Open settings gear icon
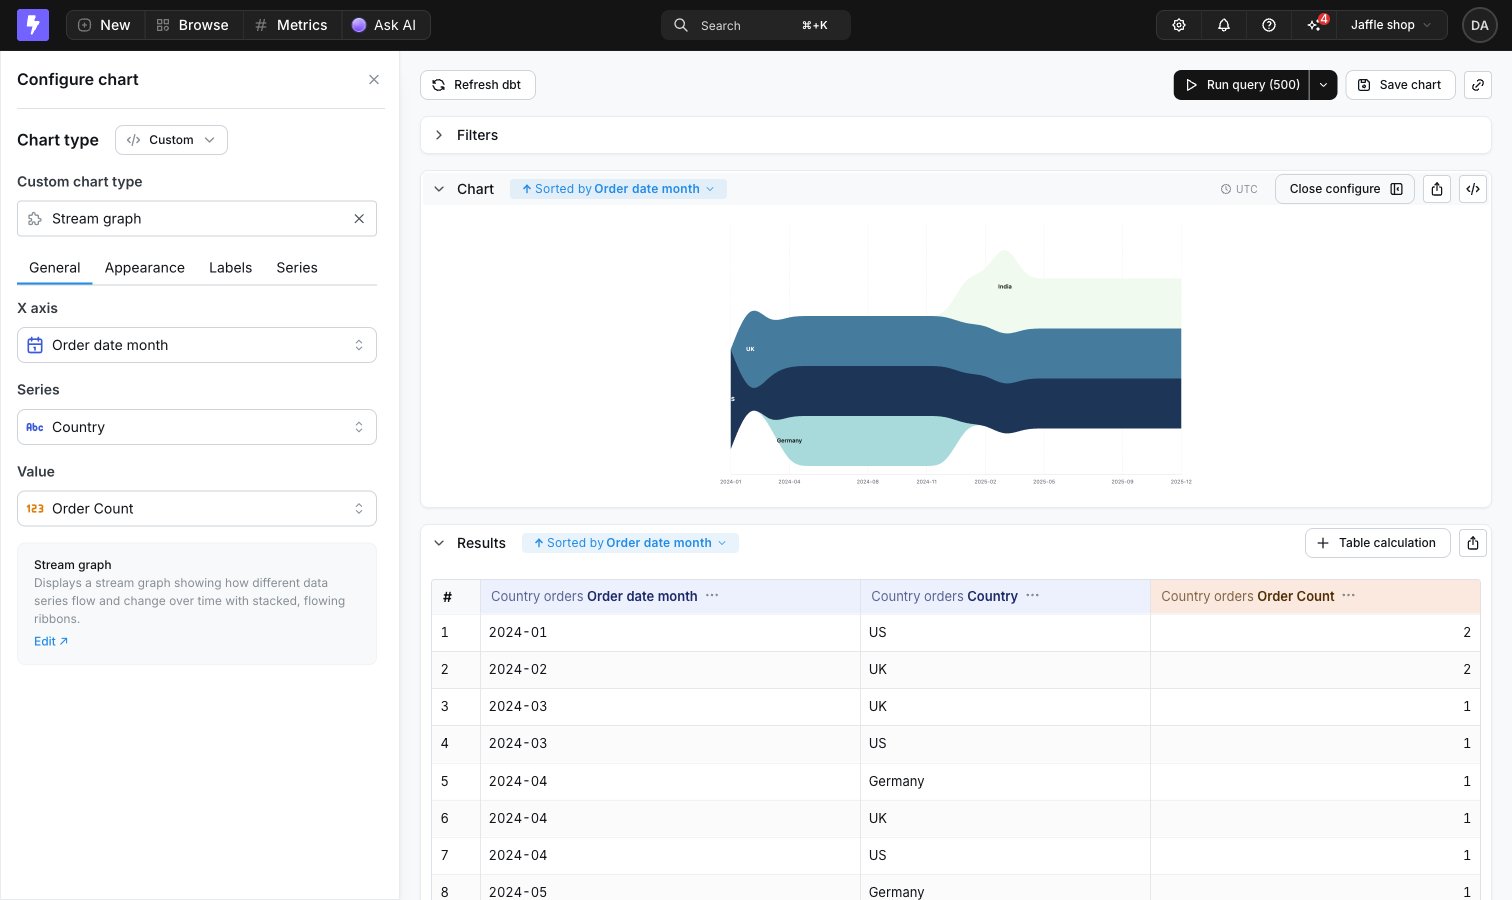 (x=1179, y=25)
